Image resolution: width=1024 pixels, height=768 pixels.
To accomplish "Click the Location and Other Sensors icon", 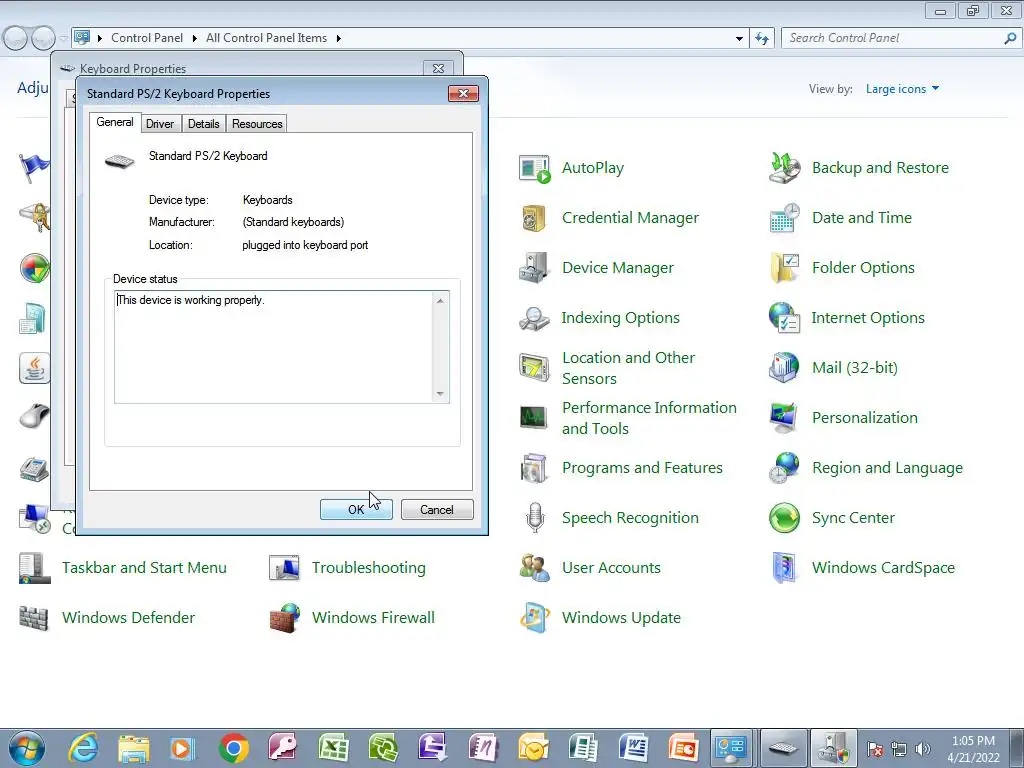I will coord(534,368).
